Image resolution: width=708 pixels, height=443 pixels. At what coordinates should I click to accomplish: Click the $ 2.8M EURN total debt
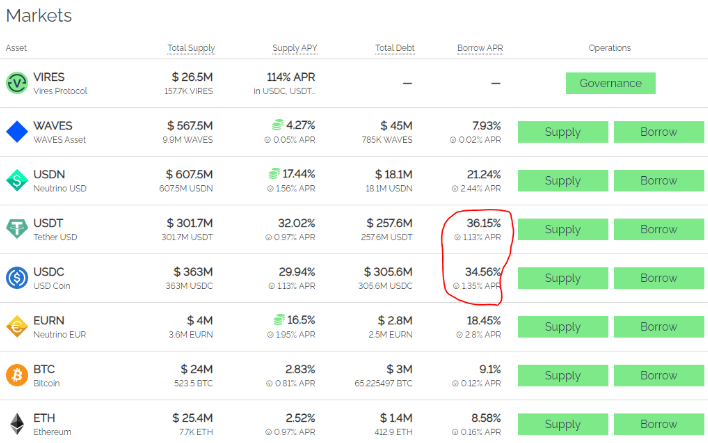click(395, 321)
